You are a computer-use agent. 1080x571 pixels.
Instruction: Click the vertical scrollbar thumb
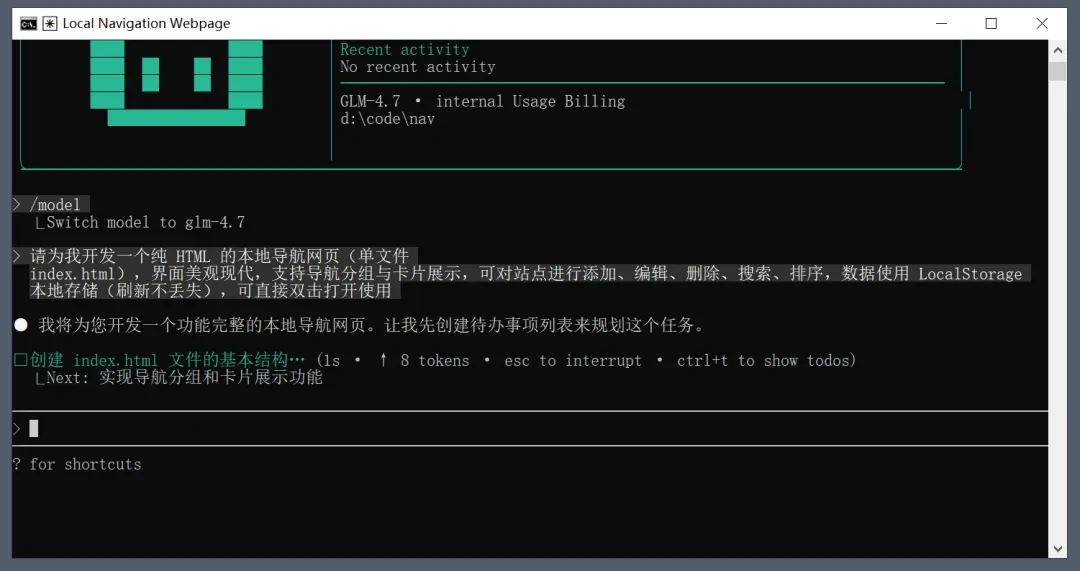(x=1057, y=71)
